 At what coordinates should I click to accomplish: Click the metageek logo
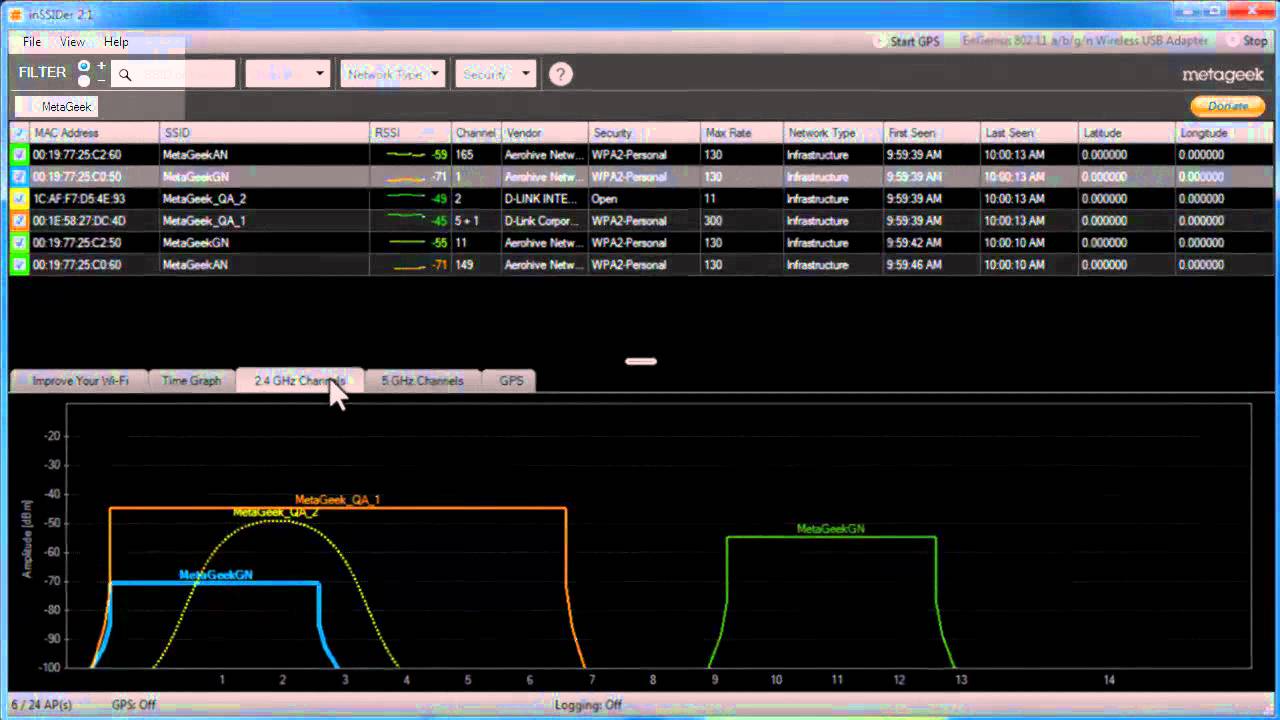tap(1225, 74)
